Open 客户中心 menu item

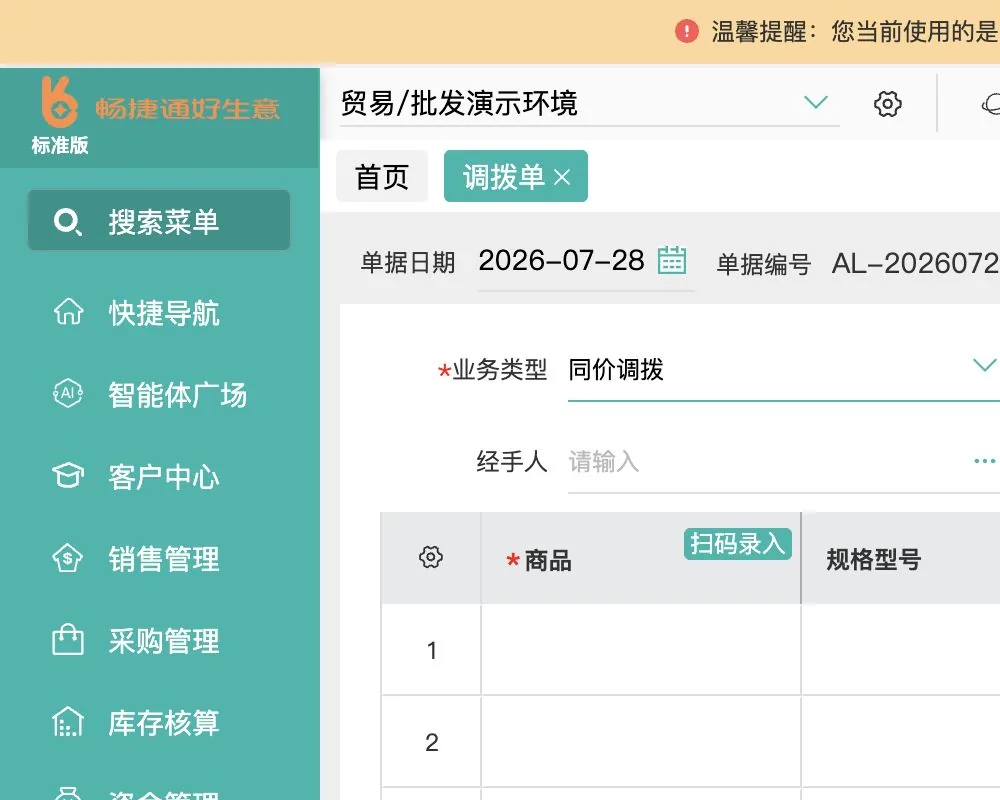tap(159, 477)
